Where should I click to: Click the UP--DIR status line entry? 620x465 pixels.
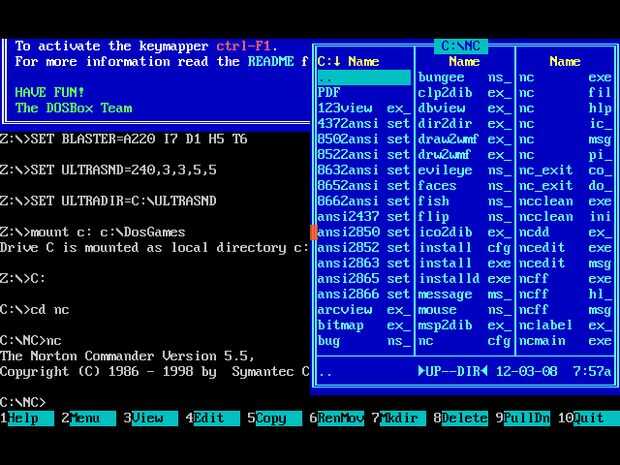pos(453,371)
